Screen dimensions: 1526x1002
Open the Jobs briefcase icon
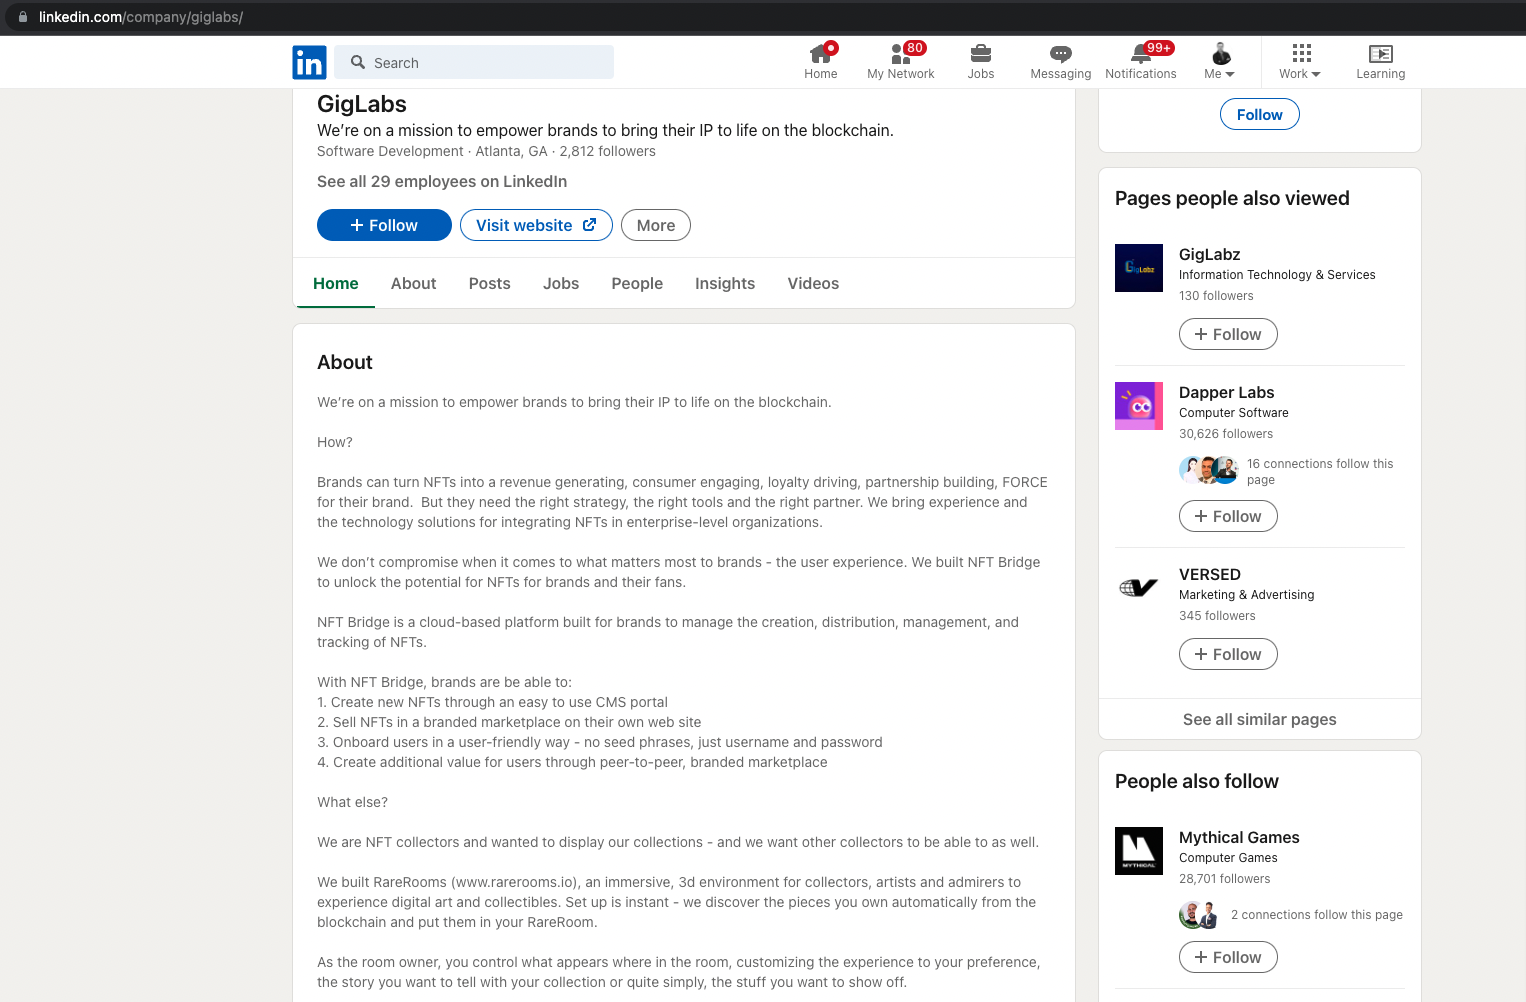(x=981, y=54)
